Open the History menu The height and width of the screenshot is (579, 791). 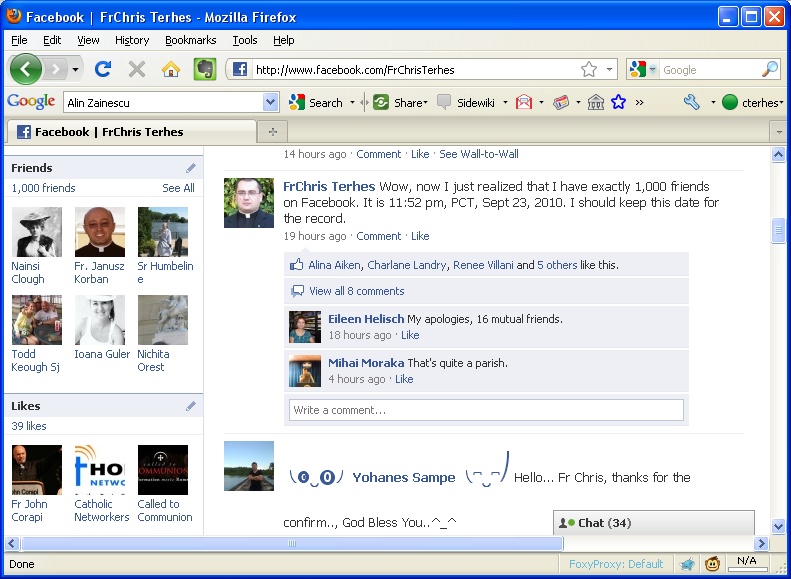[132, 40]
